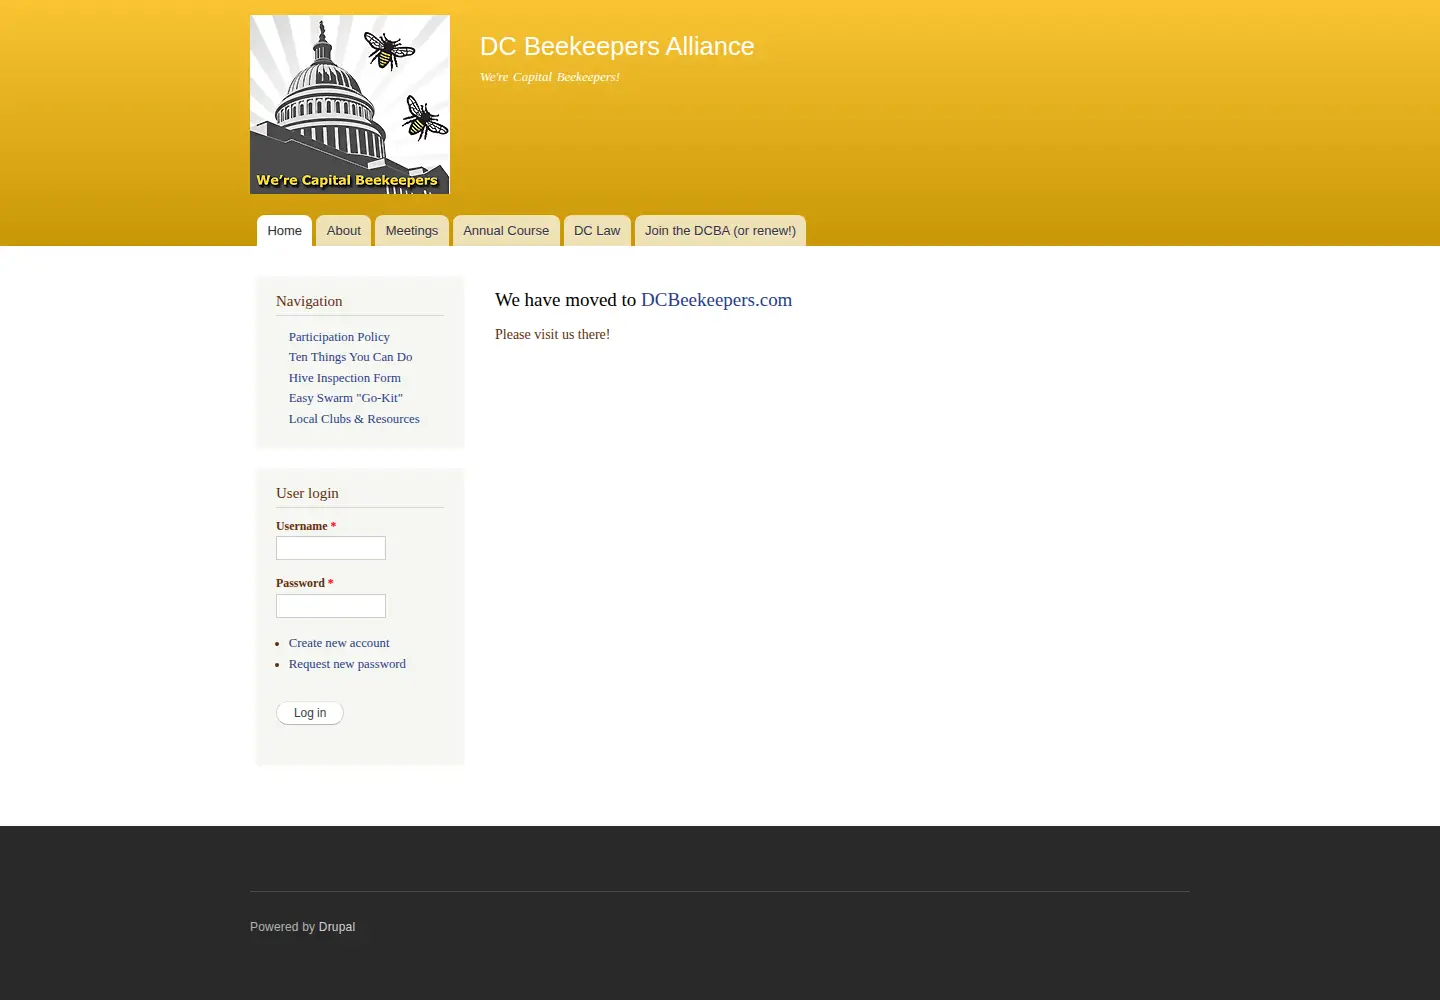
Task: Open the Home tab
Action: point(284,231)
